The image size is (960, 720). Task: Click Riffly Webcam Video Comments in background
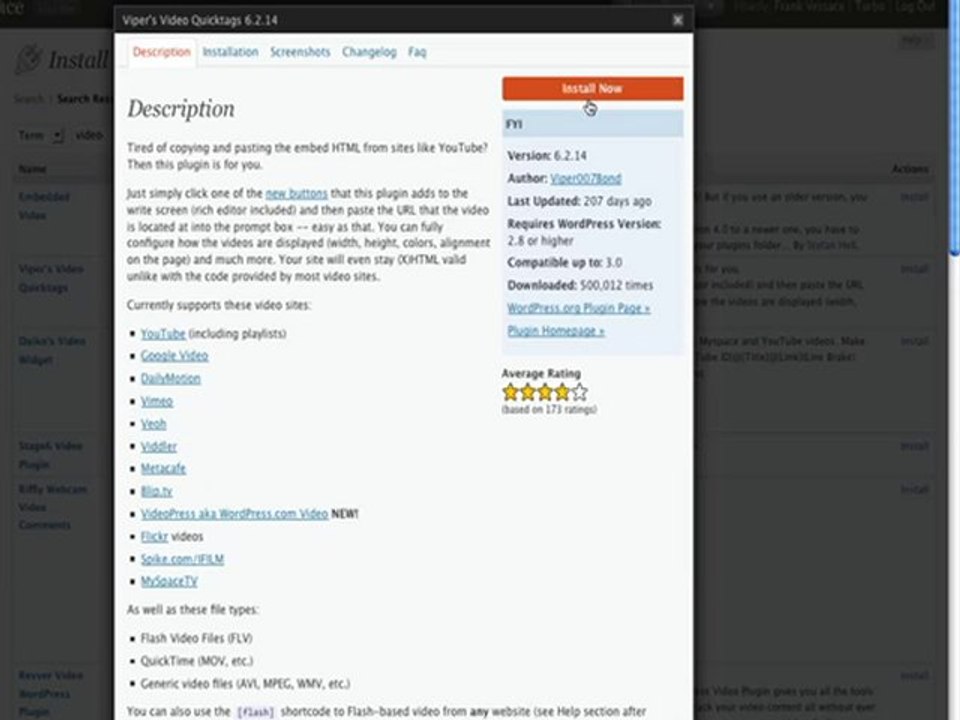tap(53, 507)
